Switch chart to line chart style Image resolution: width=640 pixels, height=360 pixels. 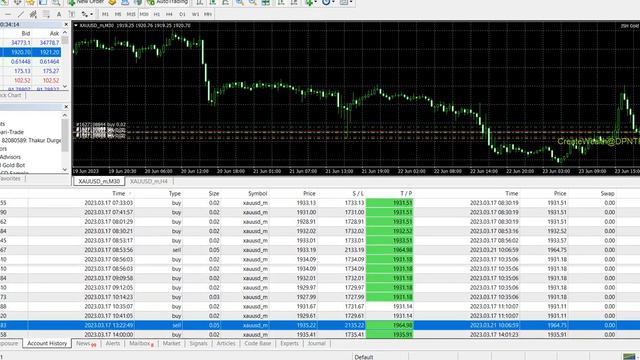pyautogui.click(x=225, y=2)
